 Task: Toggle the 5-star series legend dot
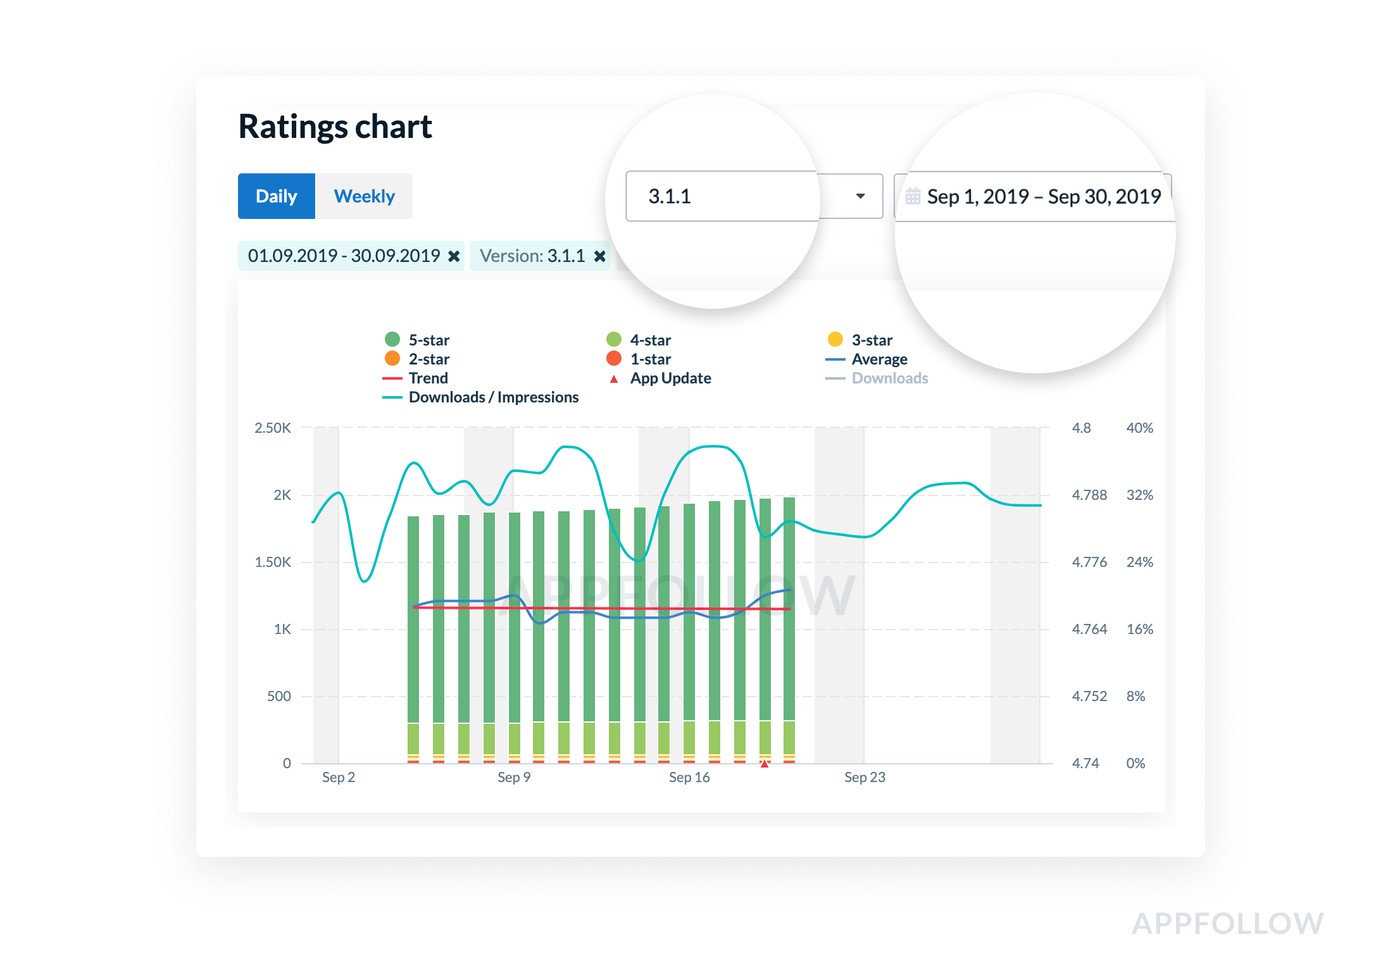392,340
